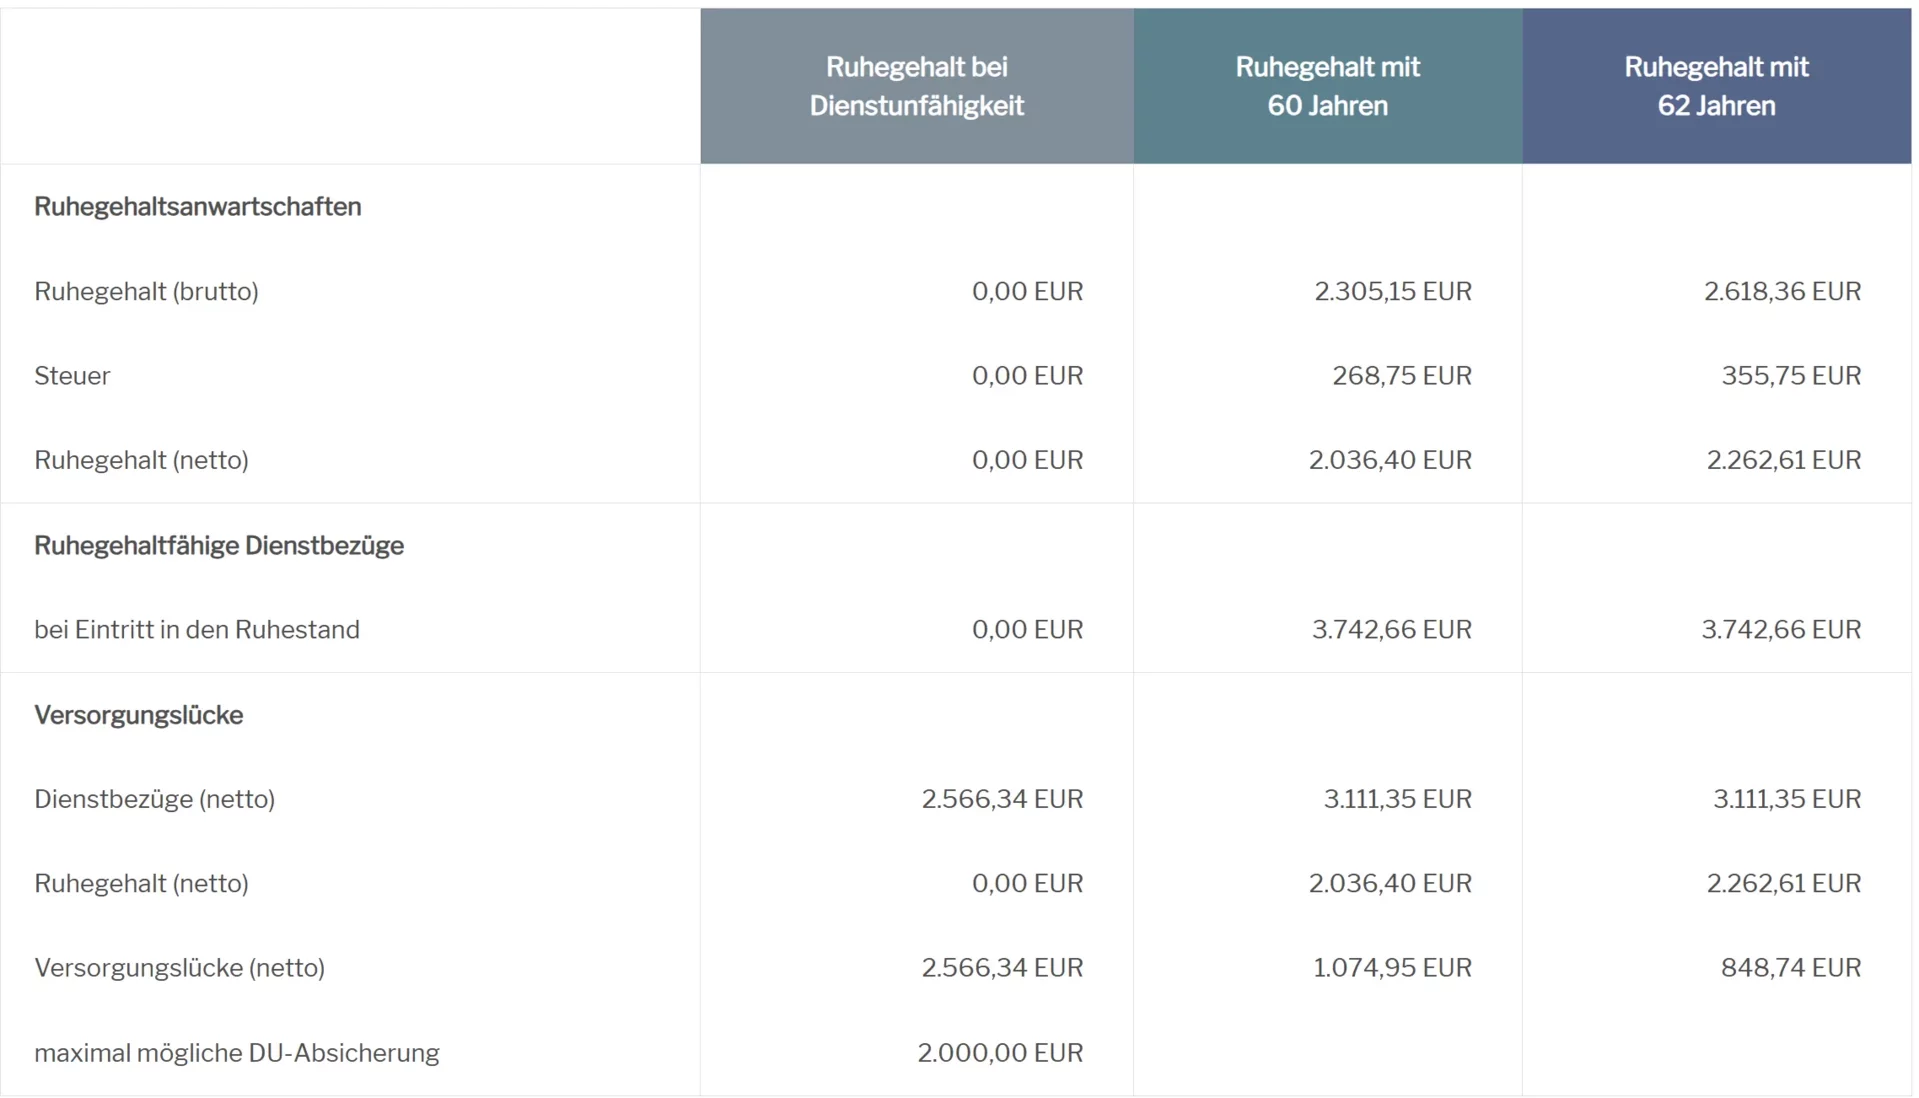Click the 848,74 EUR Versorgungslücke value
Screen dimensions: 1919x1098
[x=1790, y=968]
